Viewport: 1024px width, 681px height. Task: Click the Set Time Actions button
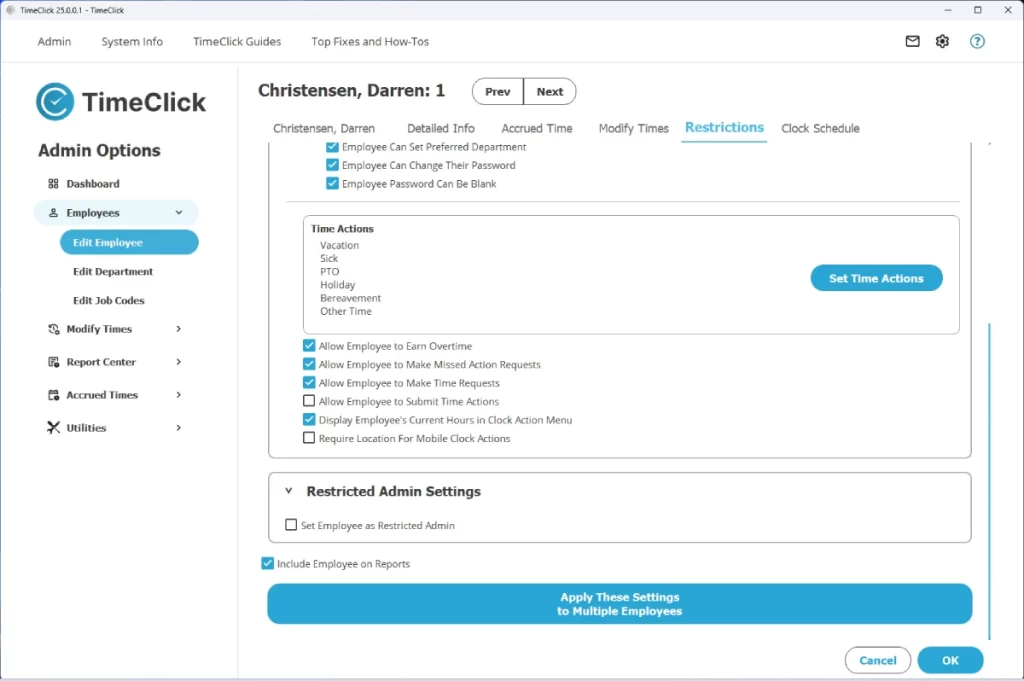[x=876, y=278]
